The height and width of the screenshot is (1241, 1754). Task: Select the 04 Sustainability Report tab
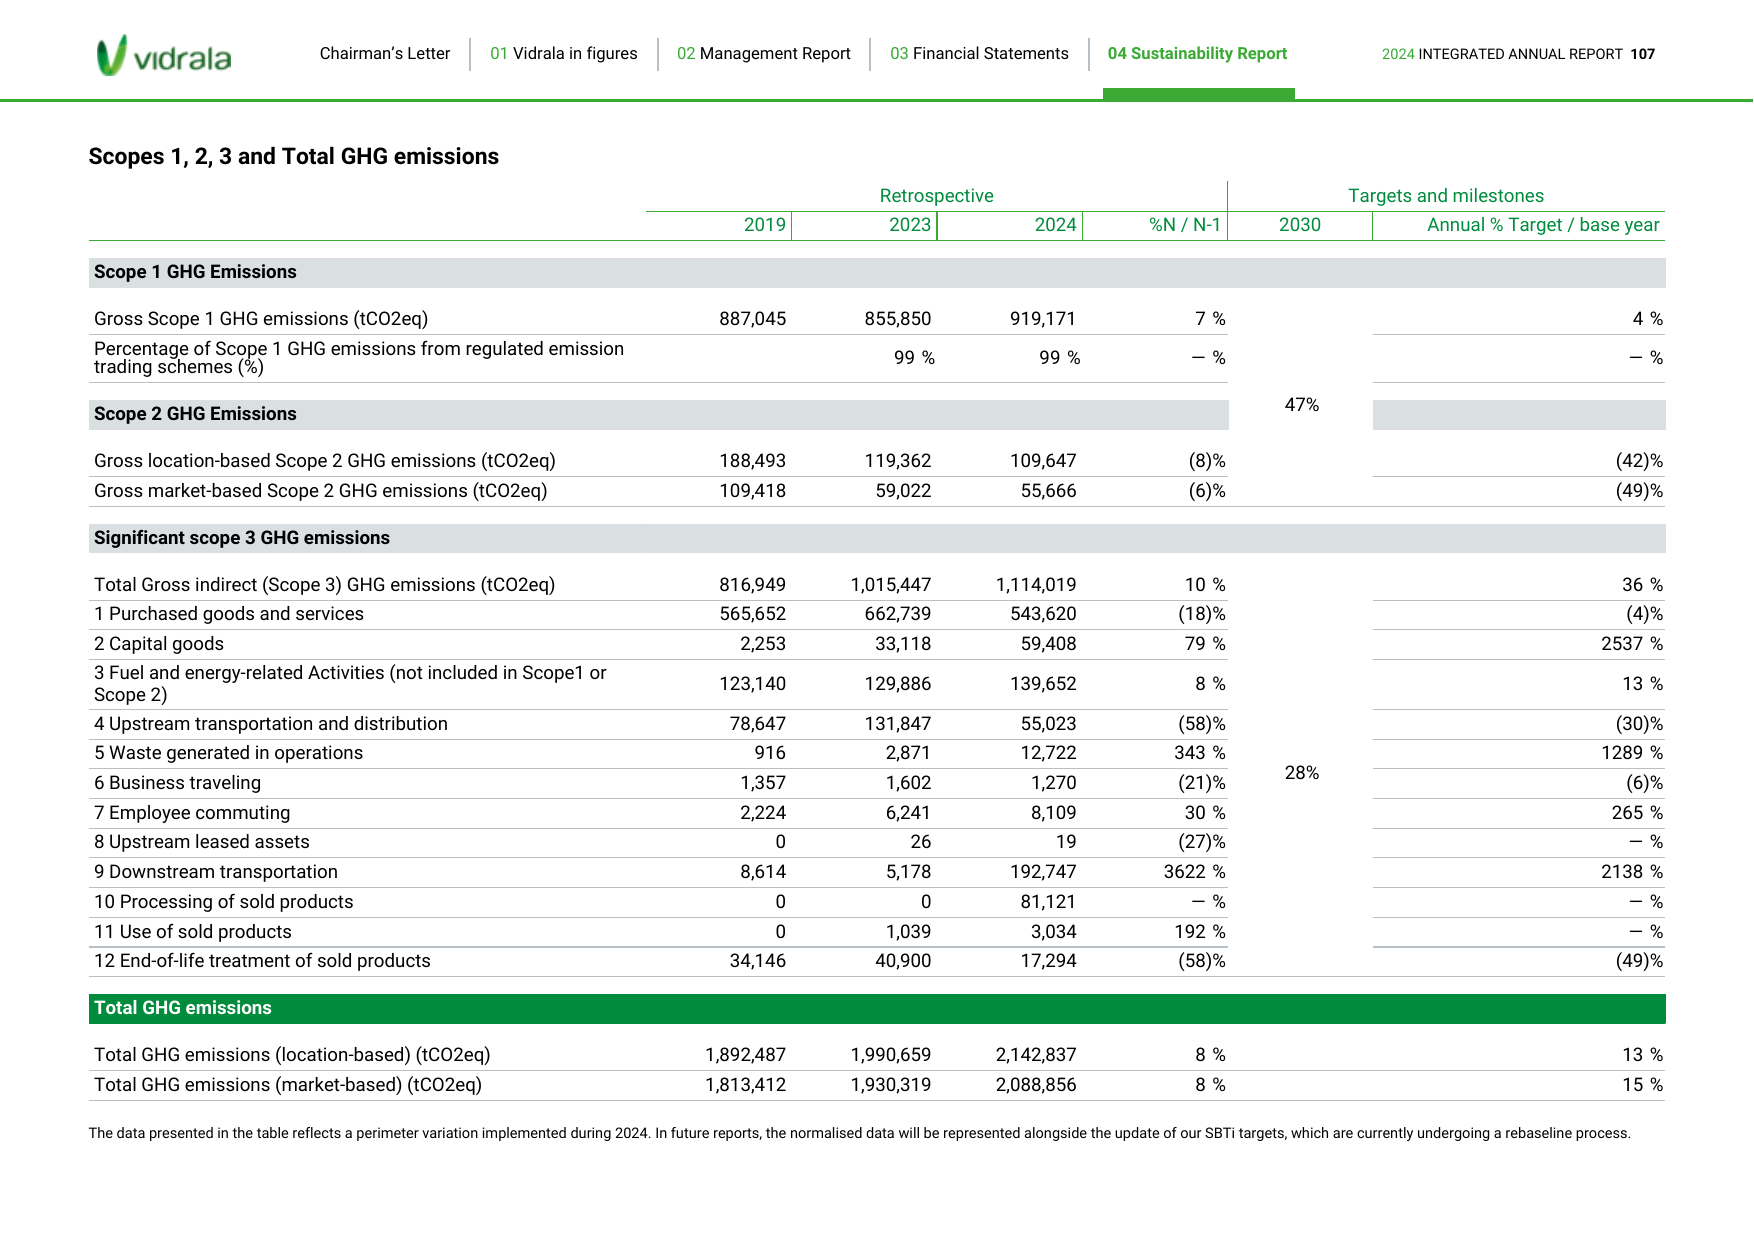point(1197,54)
